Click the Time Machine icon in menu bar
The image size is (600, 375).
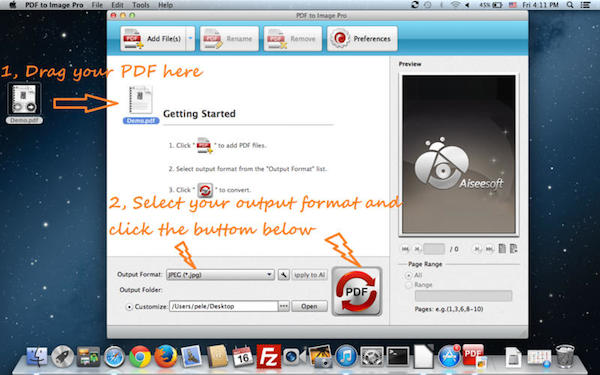[428, 5]
